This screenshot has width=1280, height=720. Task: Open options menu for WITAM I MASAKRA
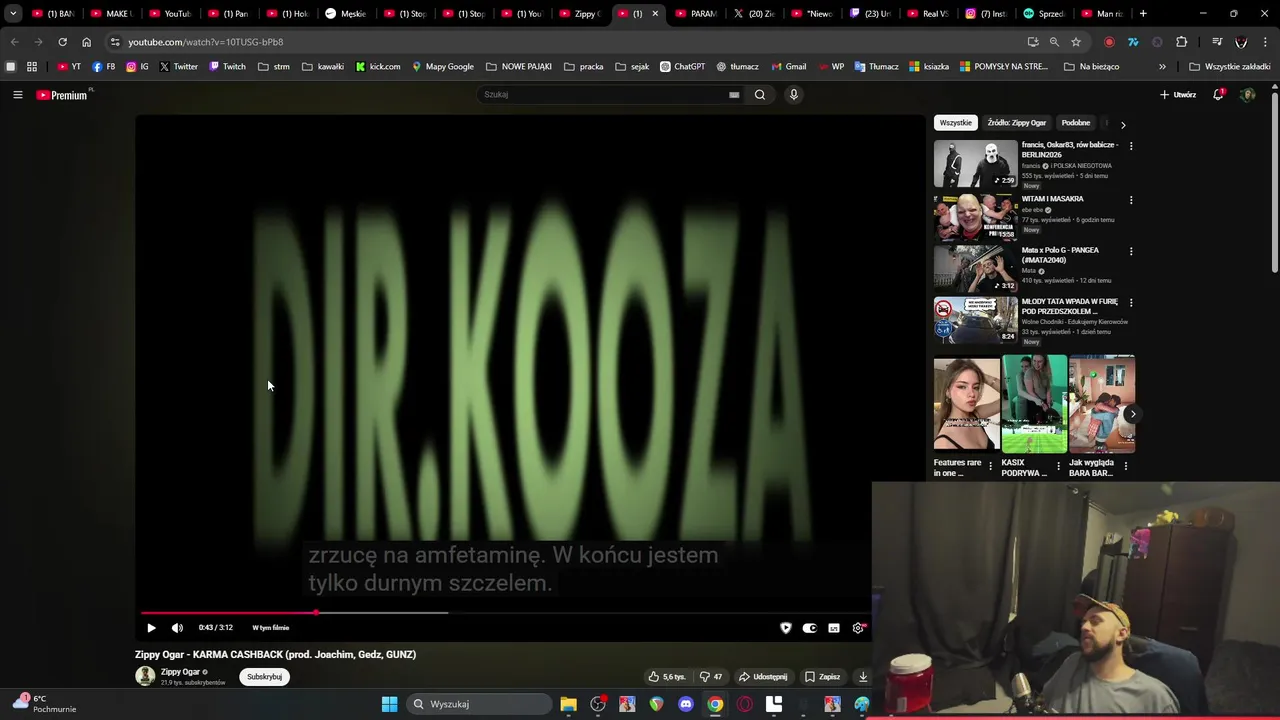click(x=1131, y=200)
